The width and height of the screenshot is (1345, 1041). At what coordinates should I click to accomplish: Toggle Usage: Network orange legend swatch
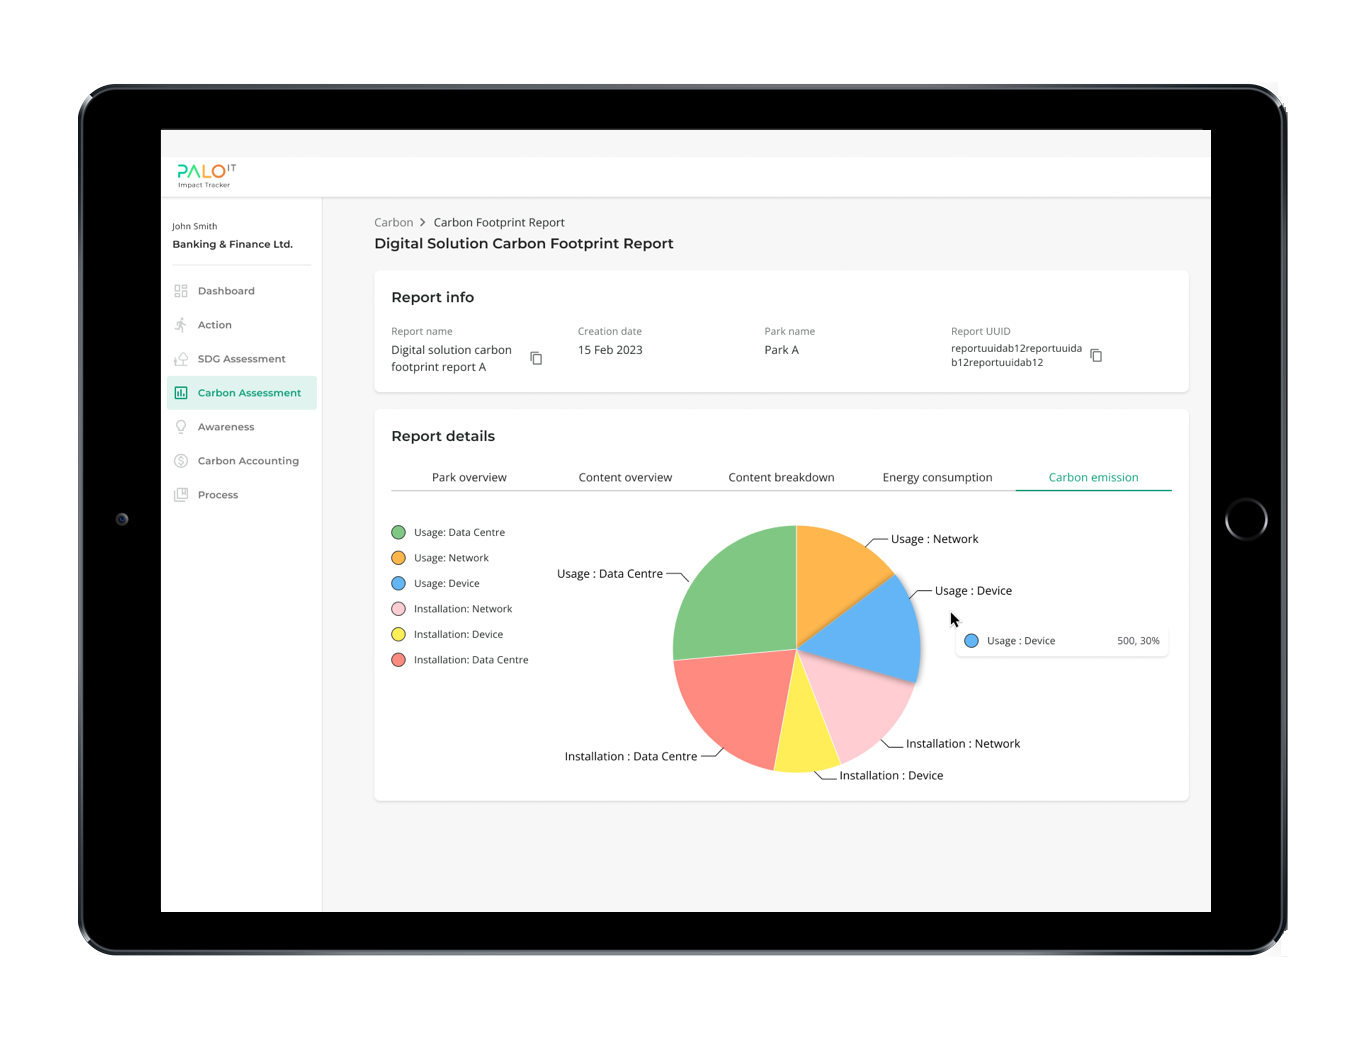[398, 558]
